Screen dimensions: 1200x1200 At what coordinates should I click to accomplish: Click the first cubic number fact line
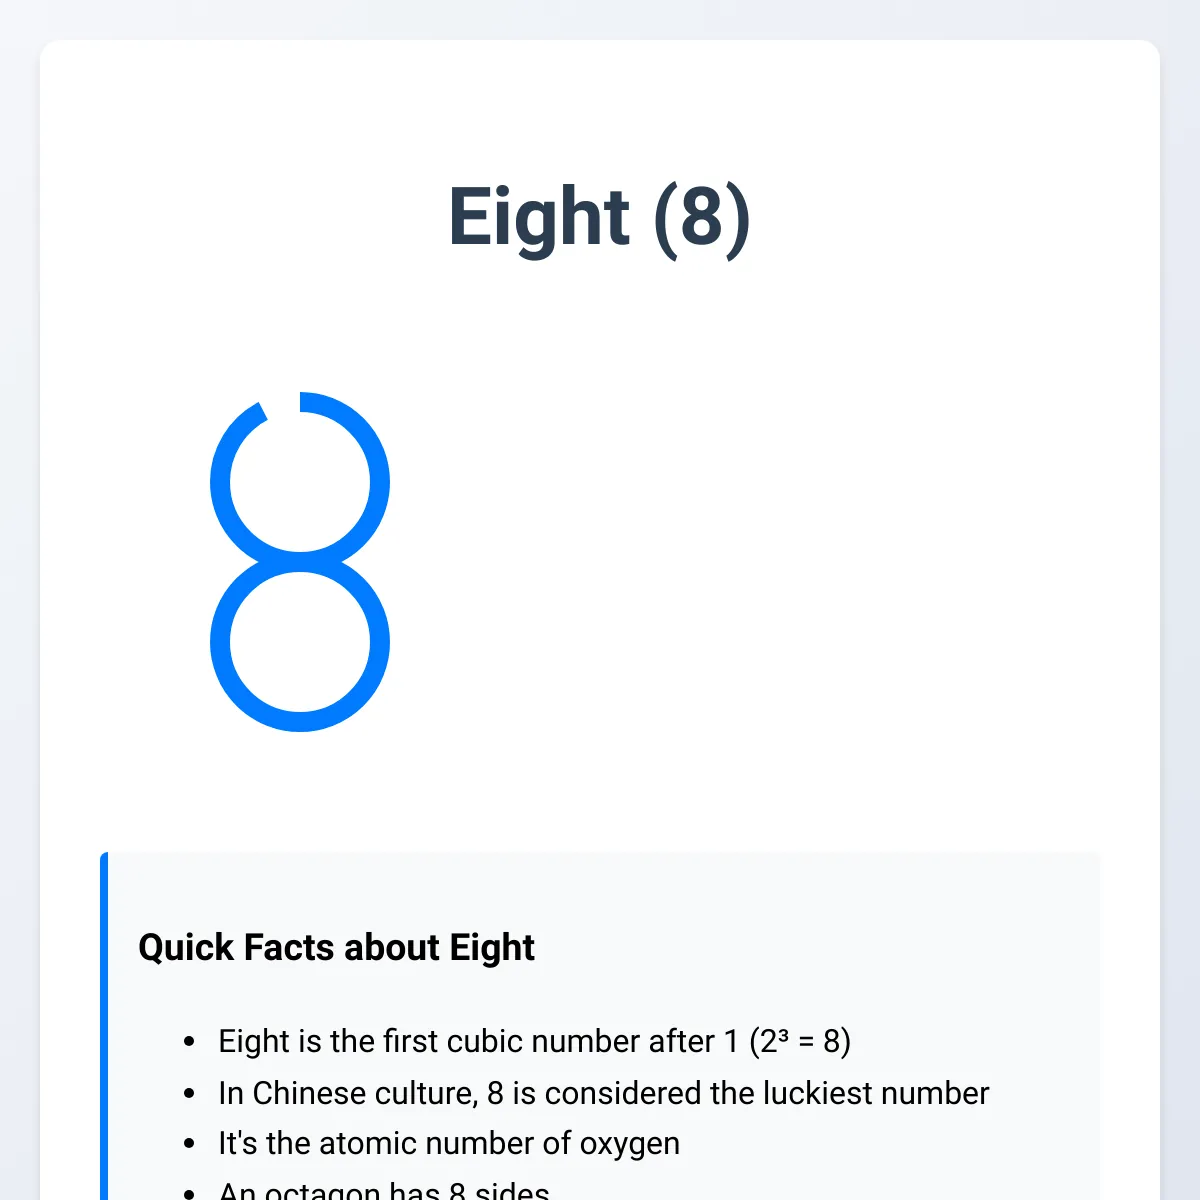tap(534, 1041)
